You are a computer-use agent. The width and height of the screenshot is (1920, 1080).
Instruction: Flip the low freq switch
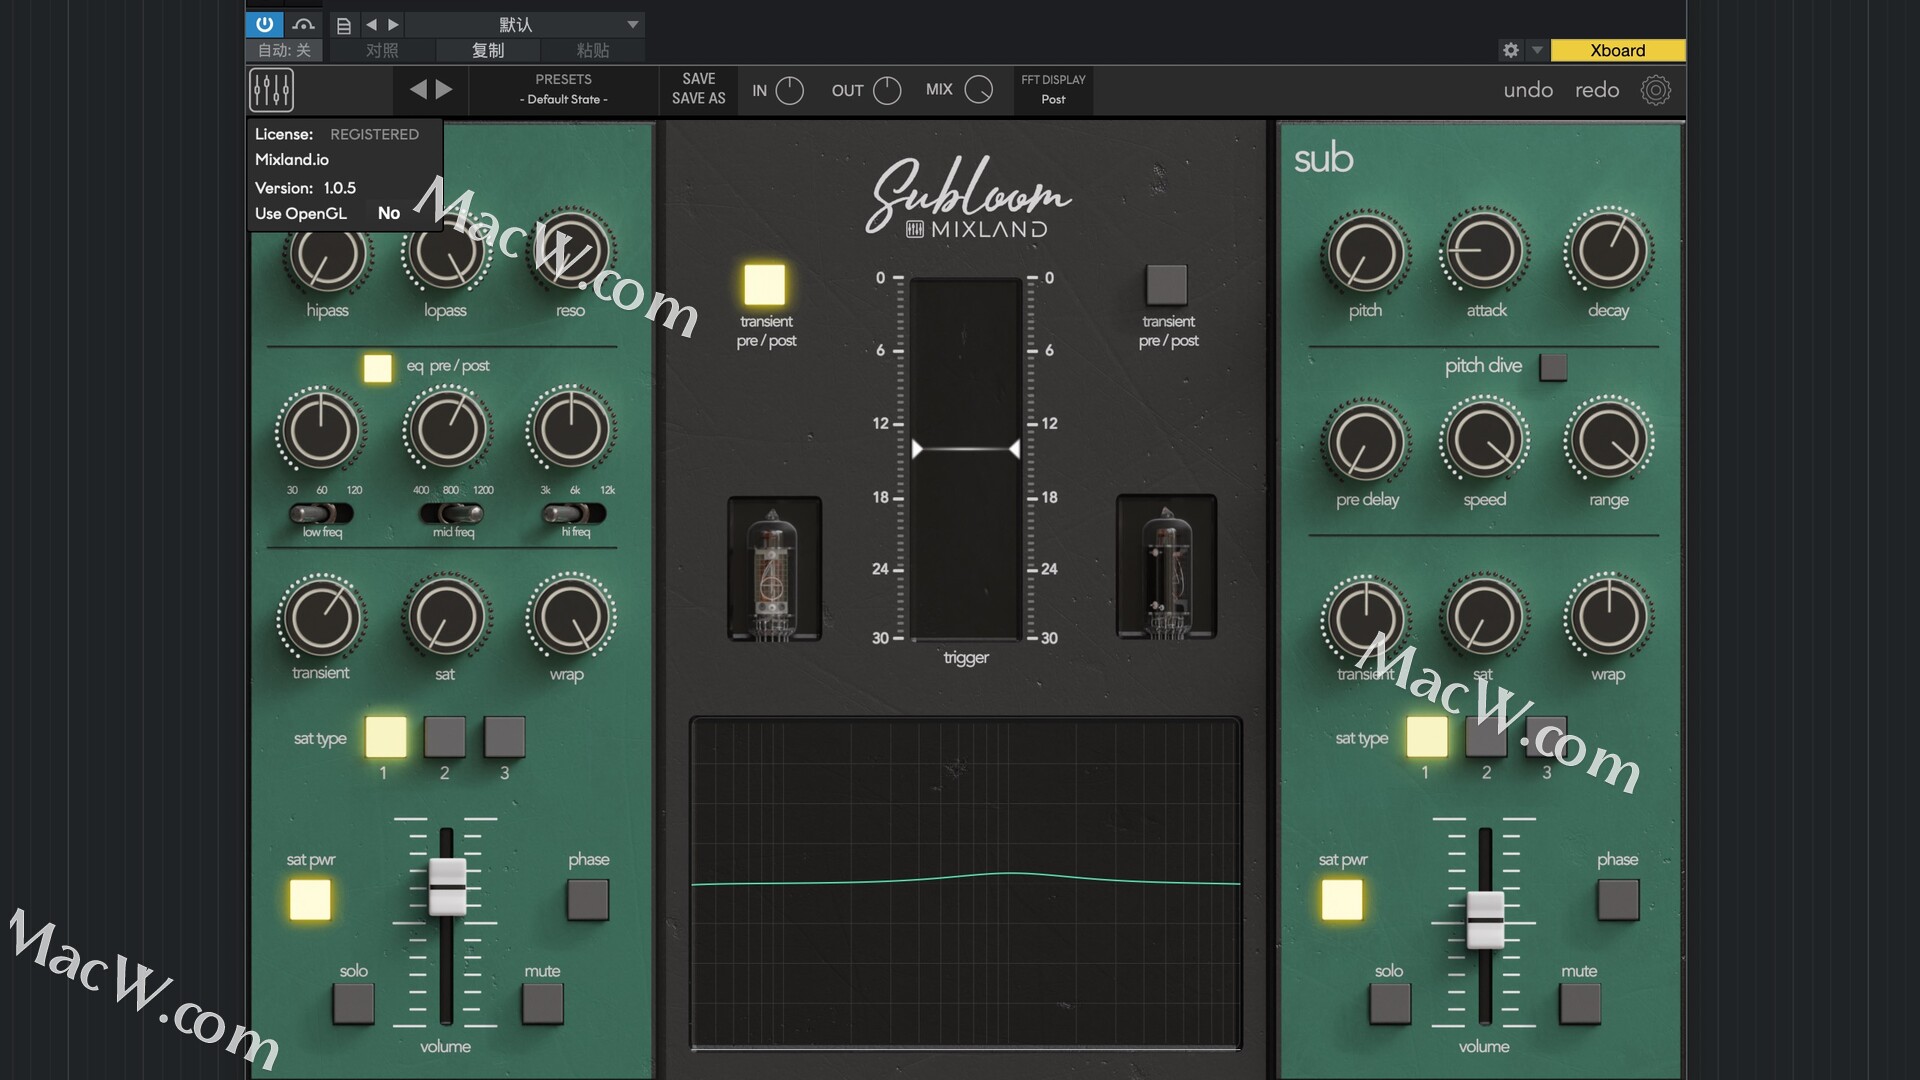tap(321, 514)
